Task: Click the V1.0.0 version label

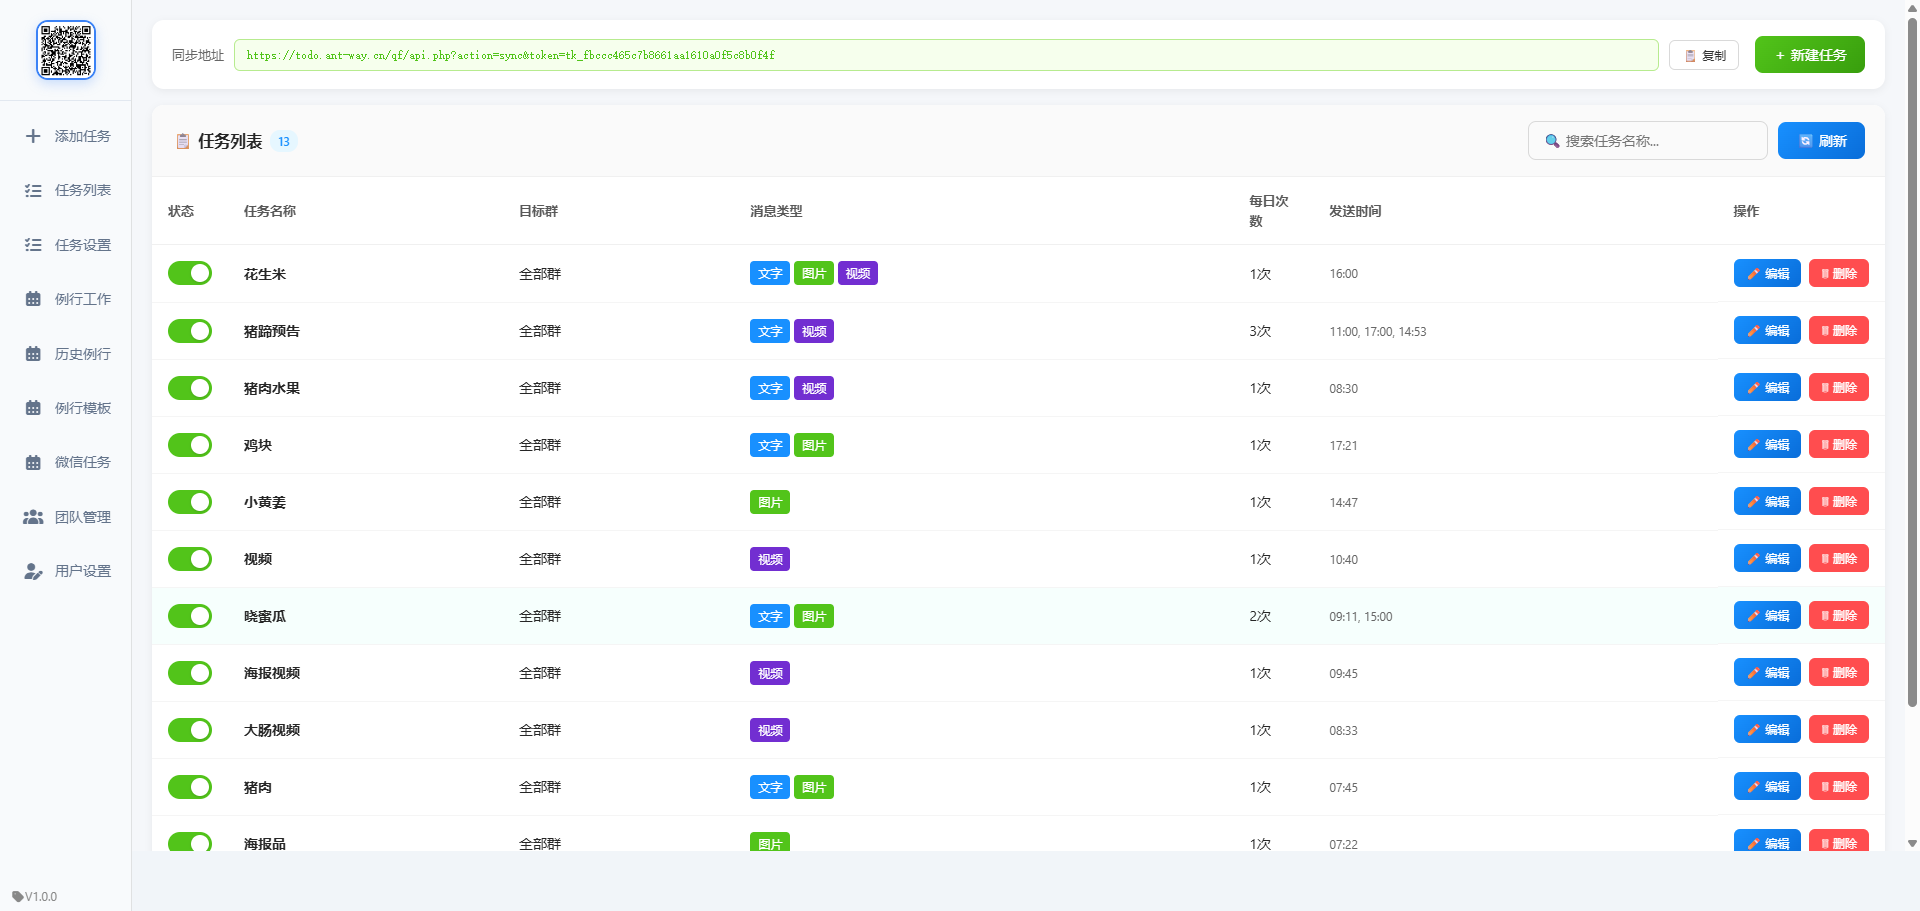Action: 41,896
